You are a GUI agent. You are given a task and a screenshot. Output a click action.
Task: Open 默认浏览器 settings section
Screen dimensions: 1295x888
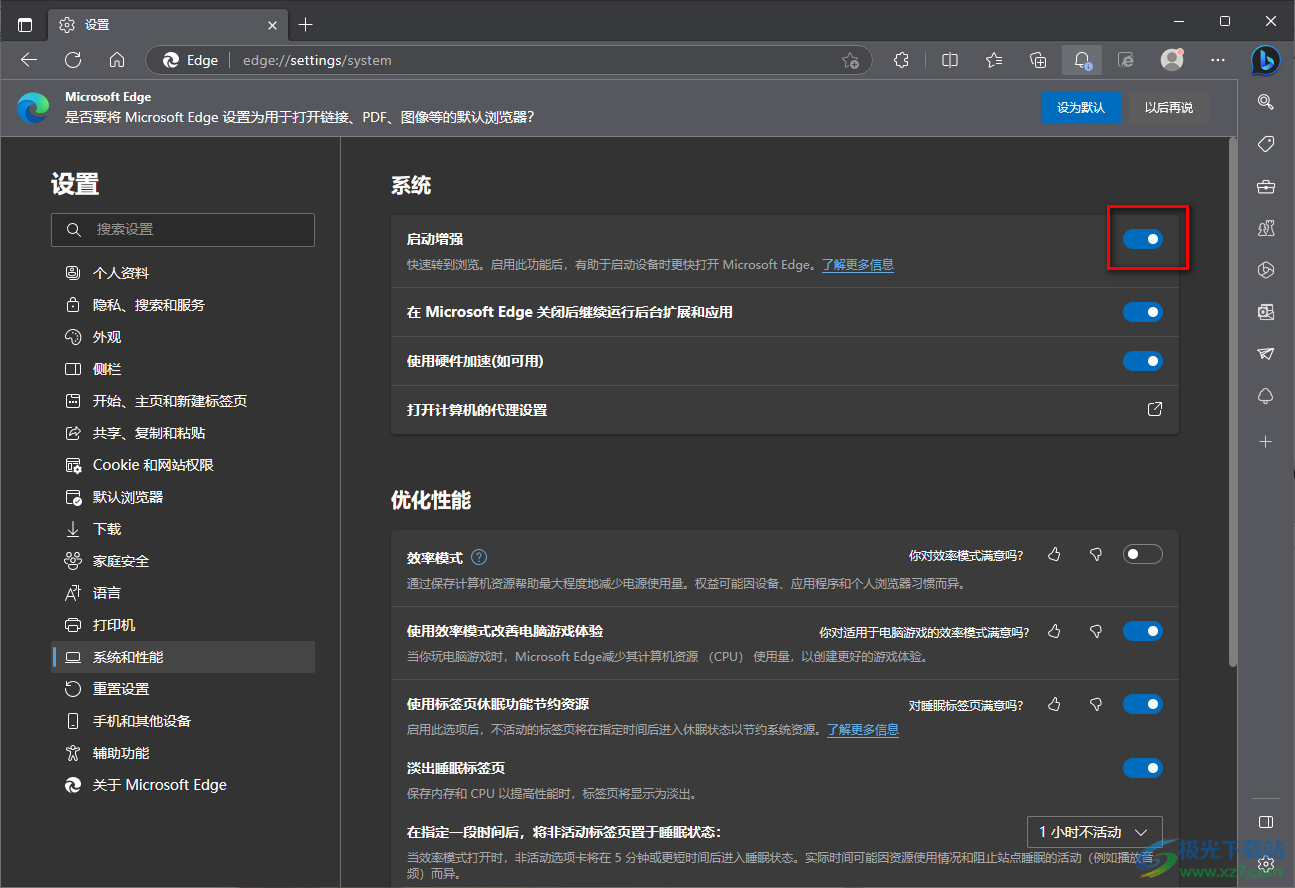click(x=183, y=497)
